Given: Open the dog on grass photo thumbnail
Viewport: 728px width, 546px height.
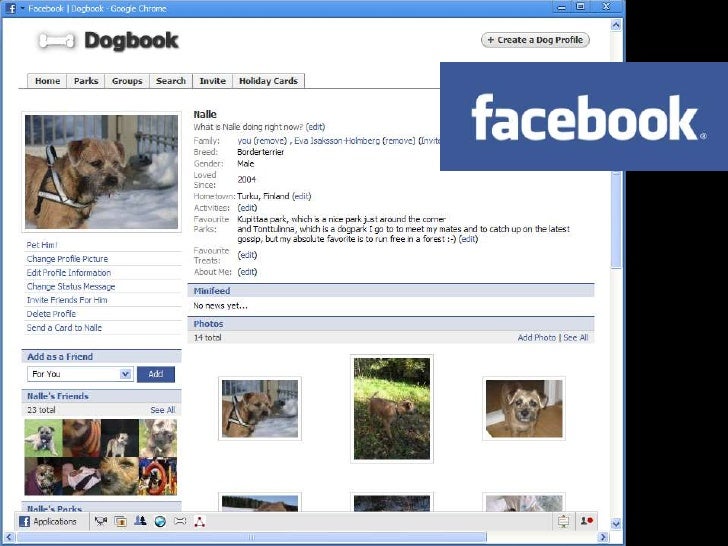Looking at the screenshot, I should (x=392, y=409).
